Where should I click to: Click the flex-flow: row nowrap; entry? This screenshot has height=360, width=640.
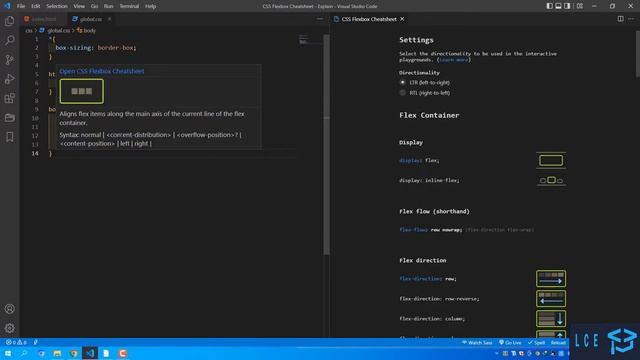[431, 230]
